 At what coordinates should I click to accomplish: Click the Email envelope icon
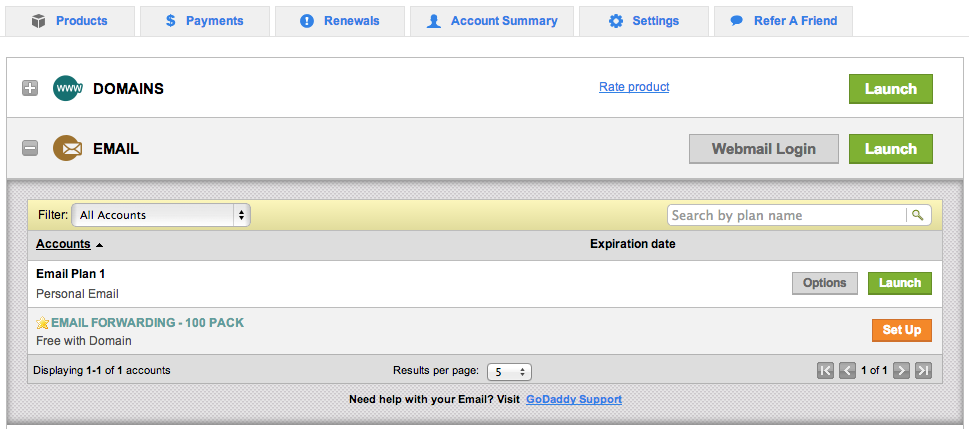(67, 149)
